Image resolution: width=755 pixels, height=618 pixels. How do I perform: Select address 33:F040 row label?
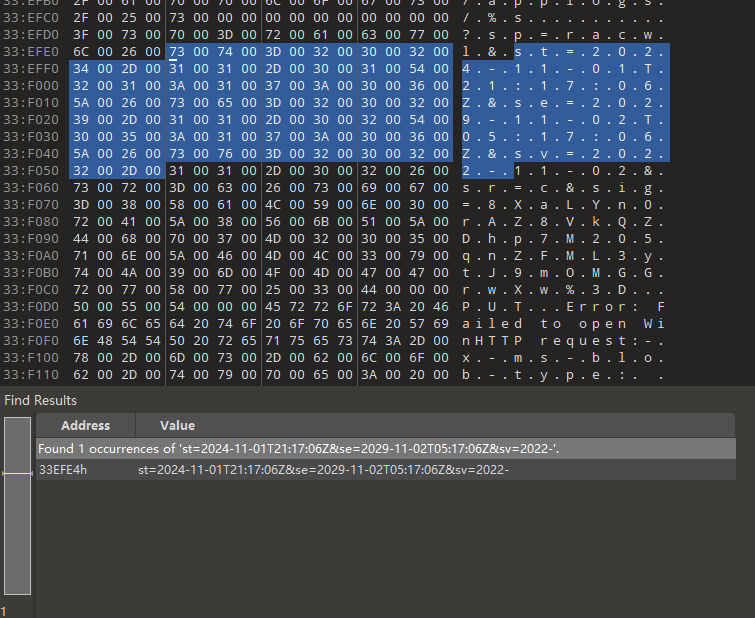tap(31, 154)
